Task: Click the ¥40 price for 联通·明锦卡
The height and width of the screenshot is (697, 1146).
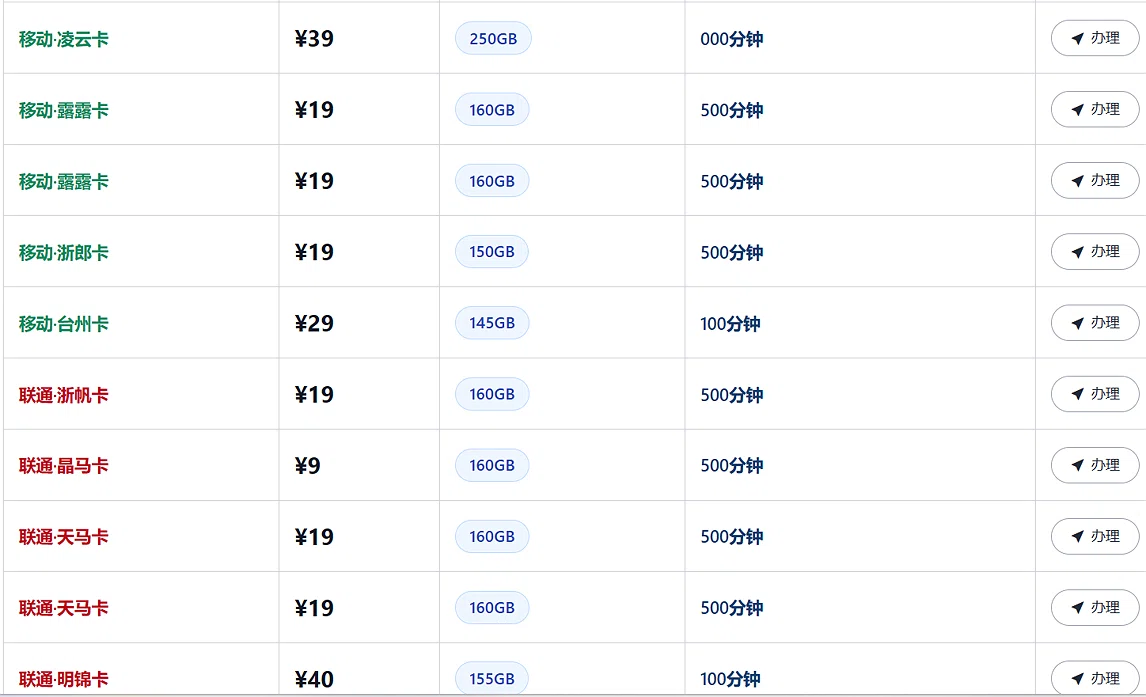Action: click(314, 679)
